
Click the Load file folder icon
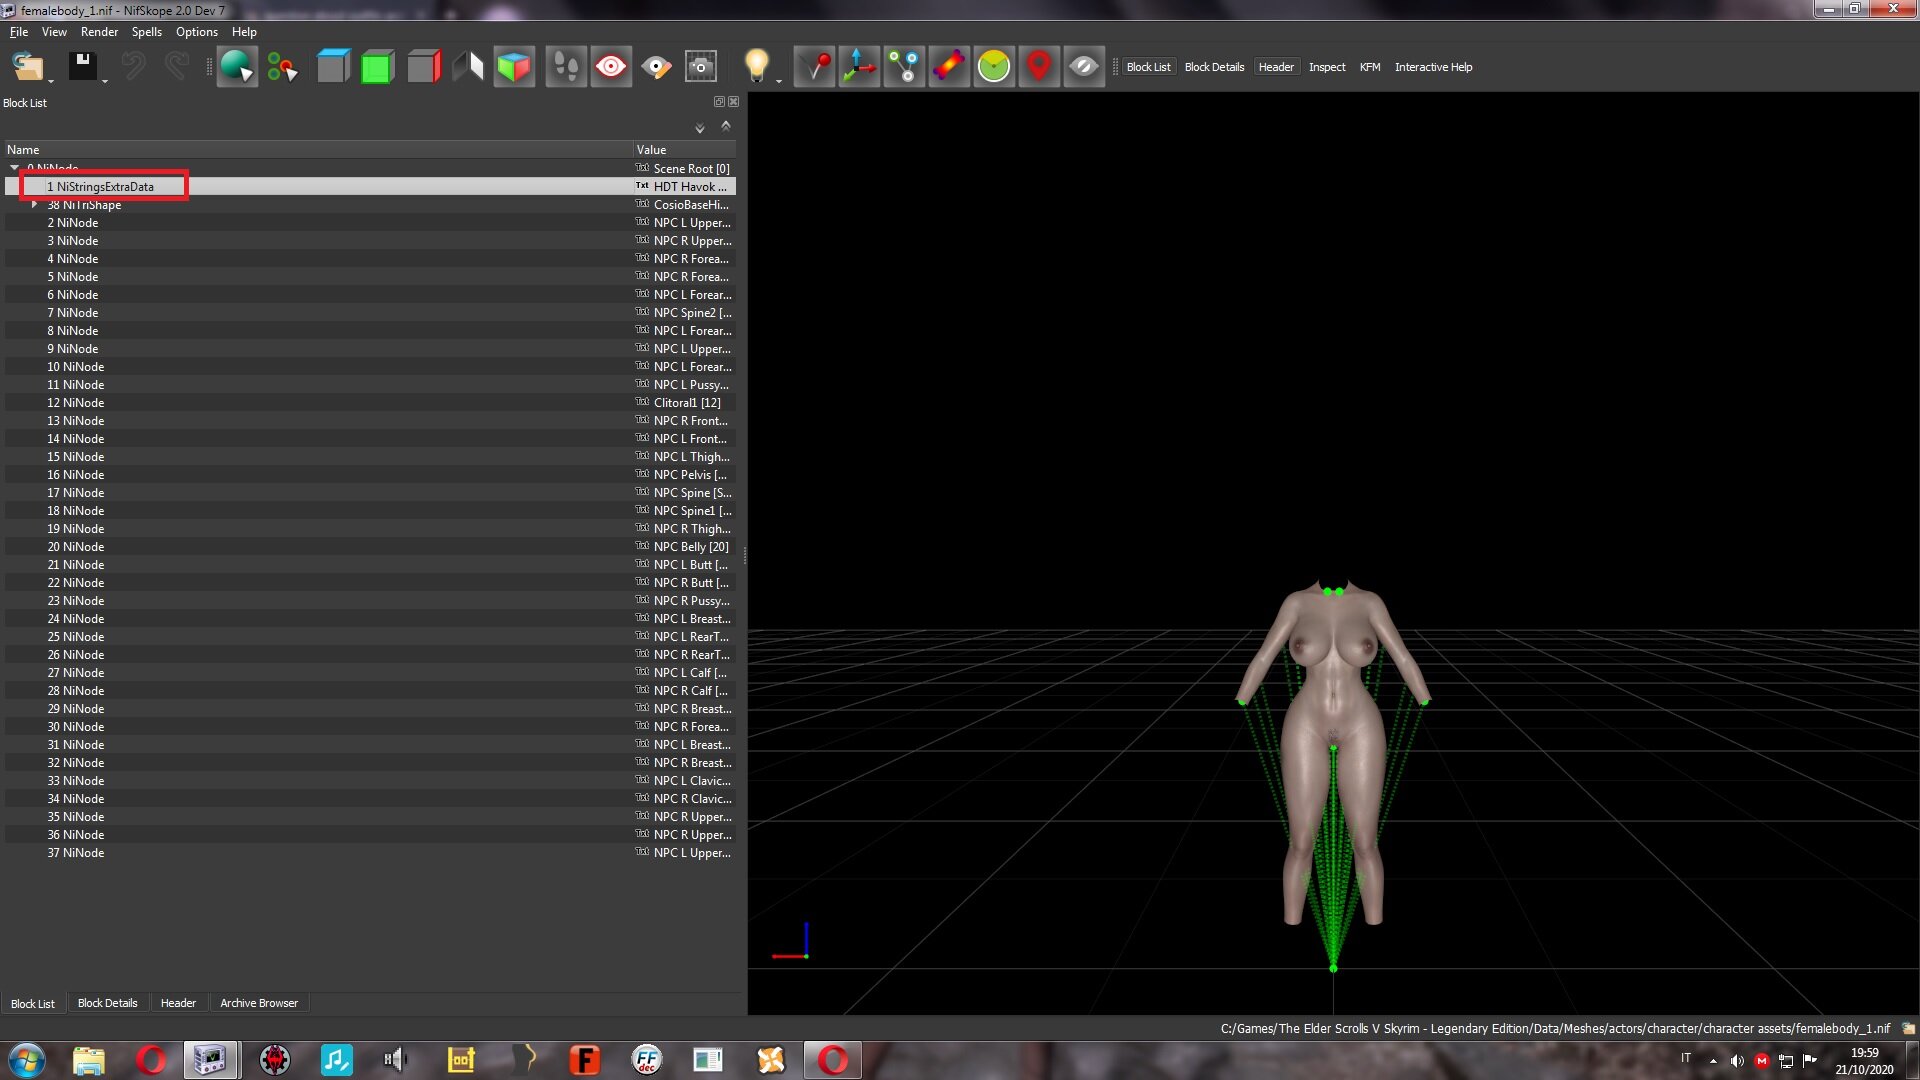coord(28,67)
